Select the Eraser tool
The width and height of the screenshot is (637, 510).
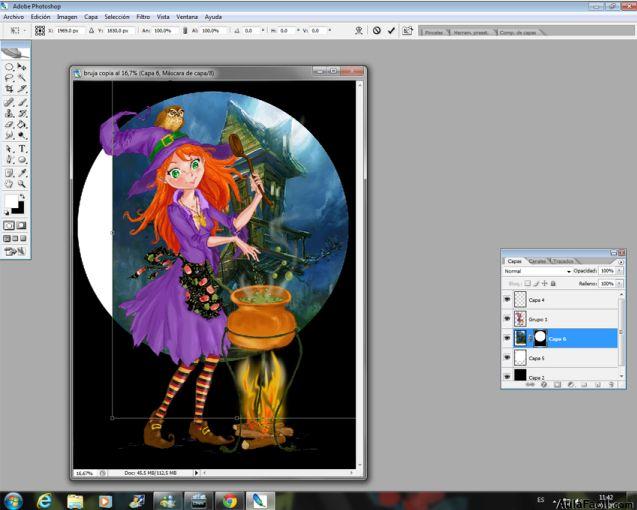click(x=9, y=124)
